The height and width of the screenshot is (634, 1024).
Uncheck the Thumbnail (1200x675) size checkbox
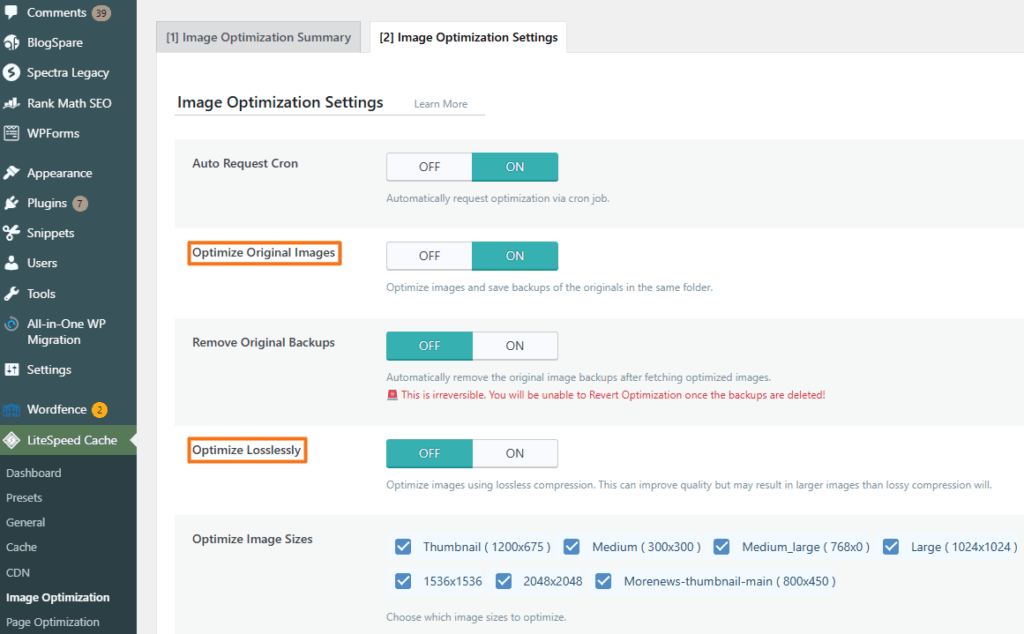[403, 547]
